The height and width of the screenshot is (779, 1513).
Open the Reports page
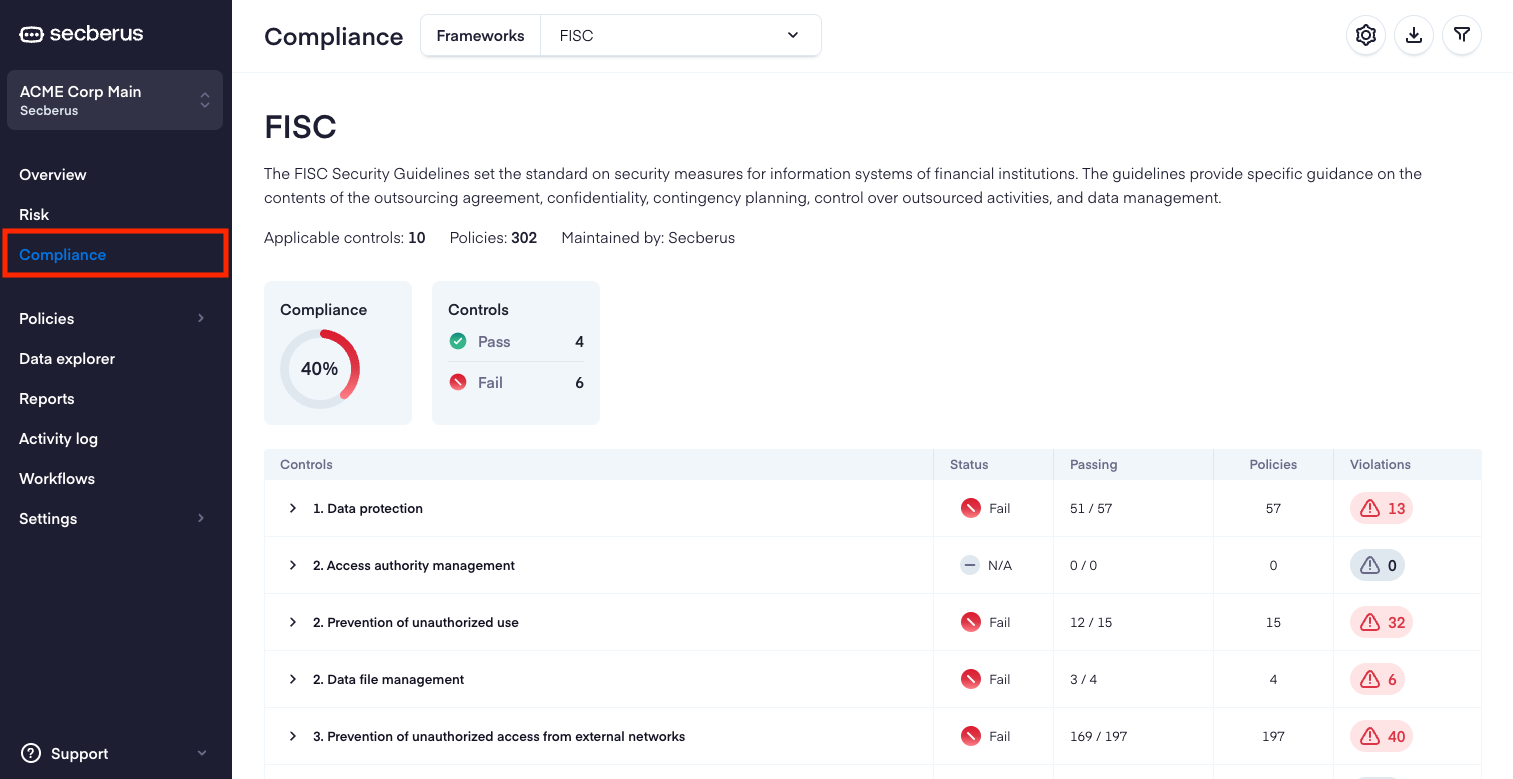[x=47, y=398]
